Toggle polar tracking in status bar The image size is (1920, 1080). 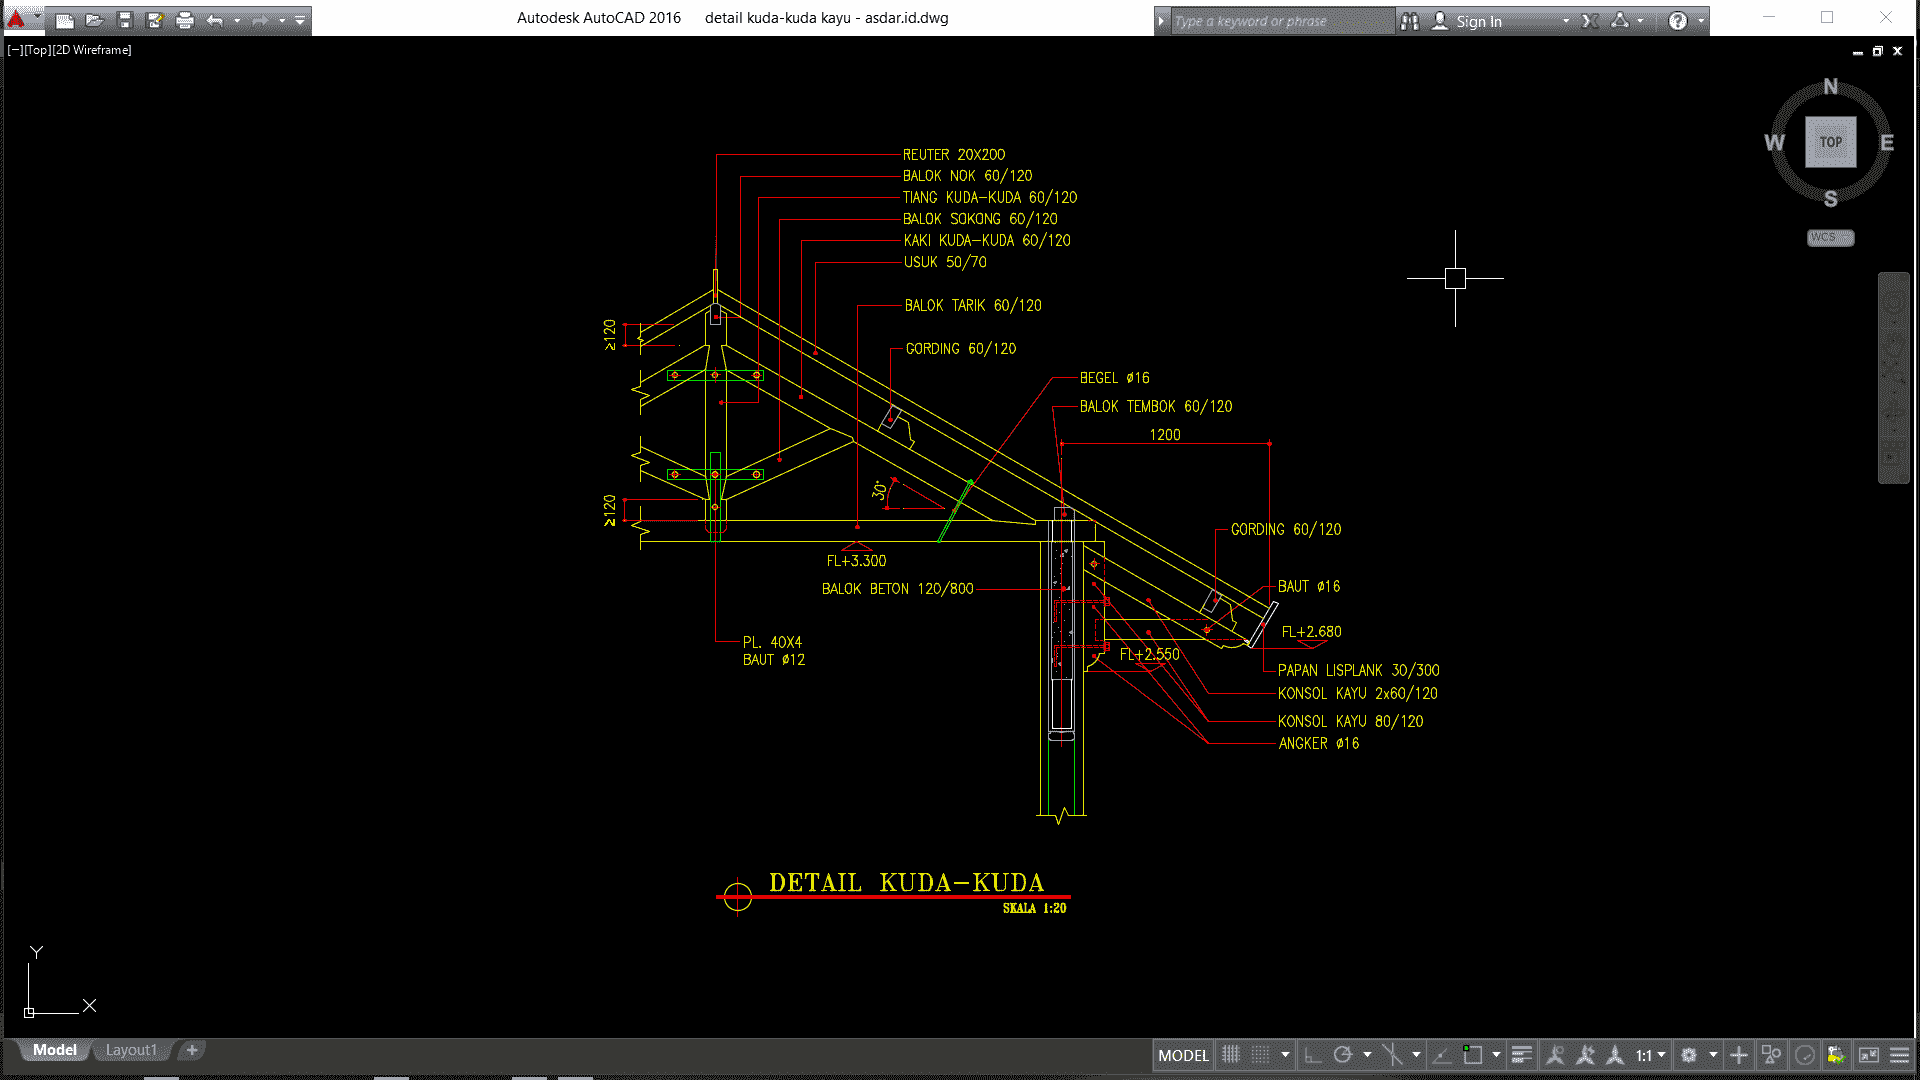coord(1343,1055)
